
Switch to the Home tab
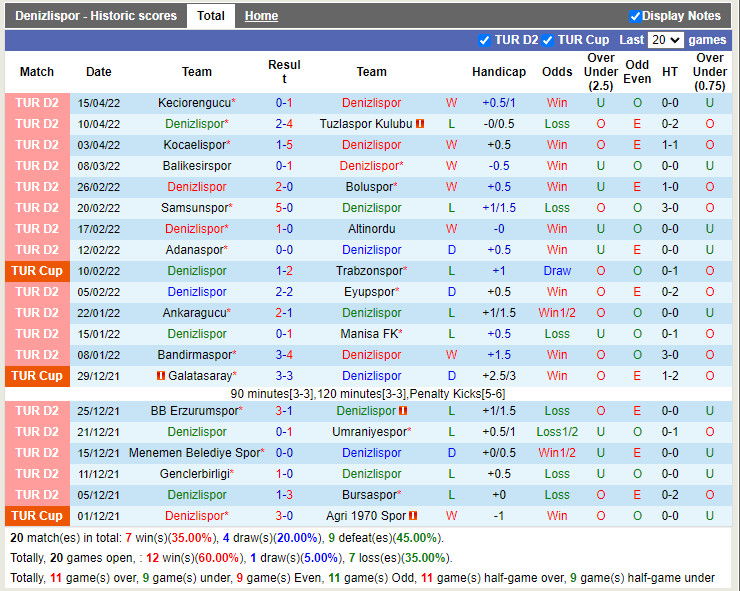(261, 16)
